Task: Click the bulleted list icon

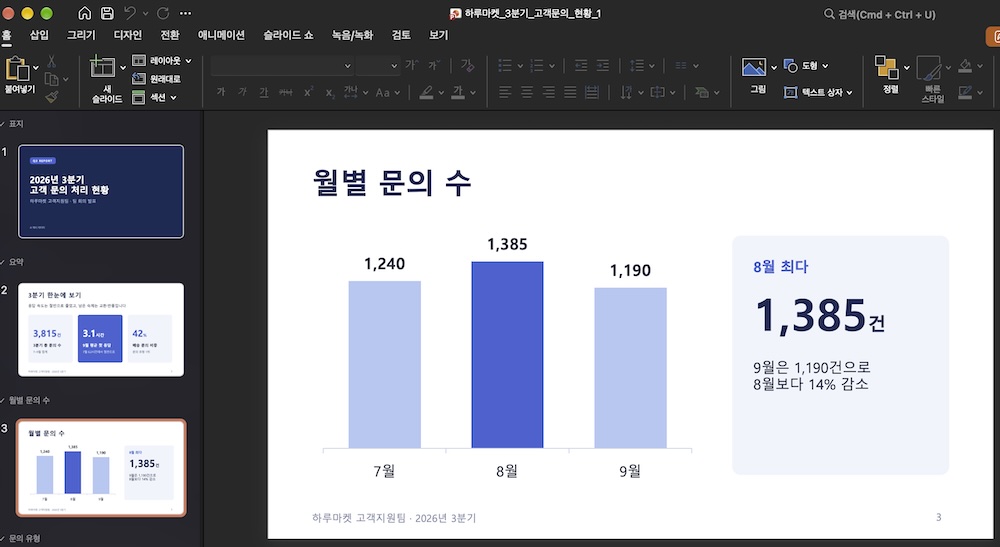Action: click(x=505, y=65)
